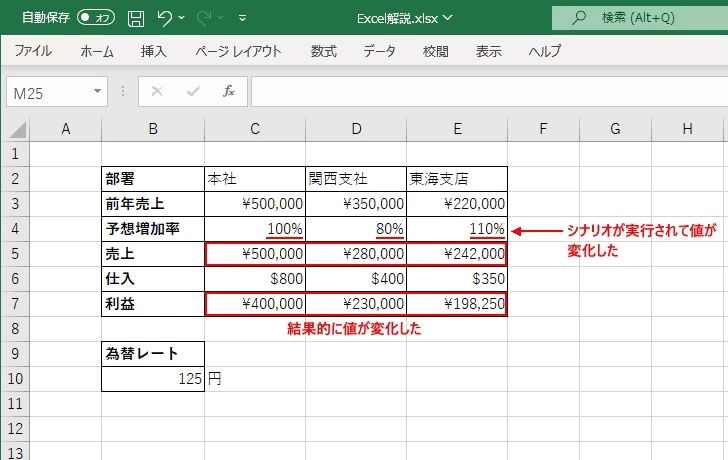Viewport: 728px width, 460px height.
Task: Switch to the 挿入 tab
Action: point(154,51)
